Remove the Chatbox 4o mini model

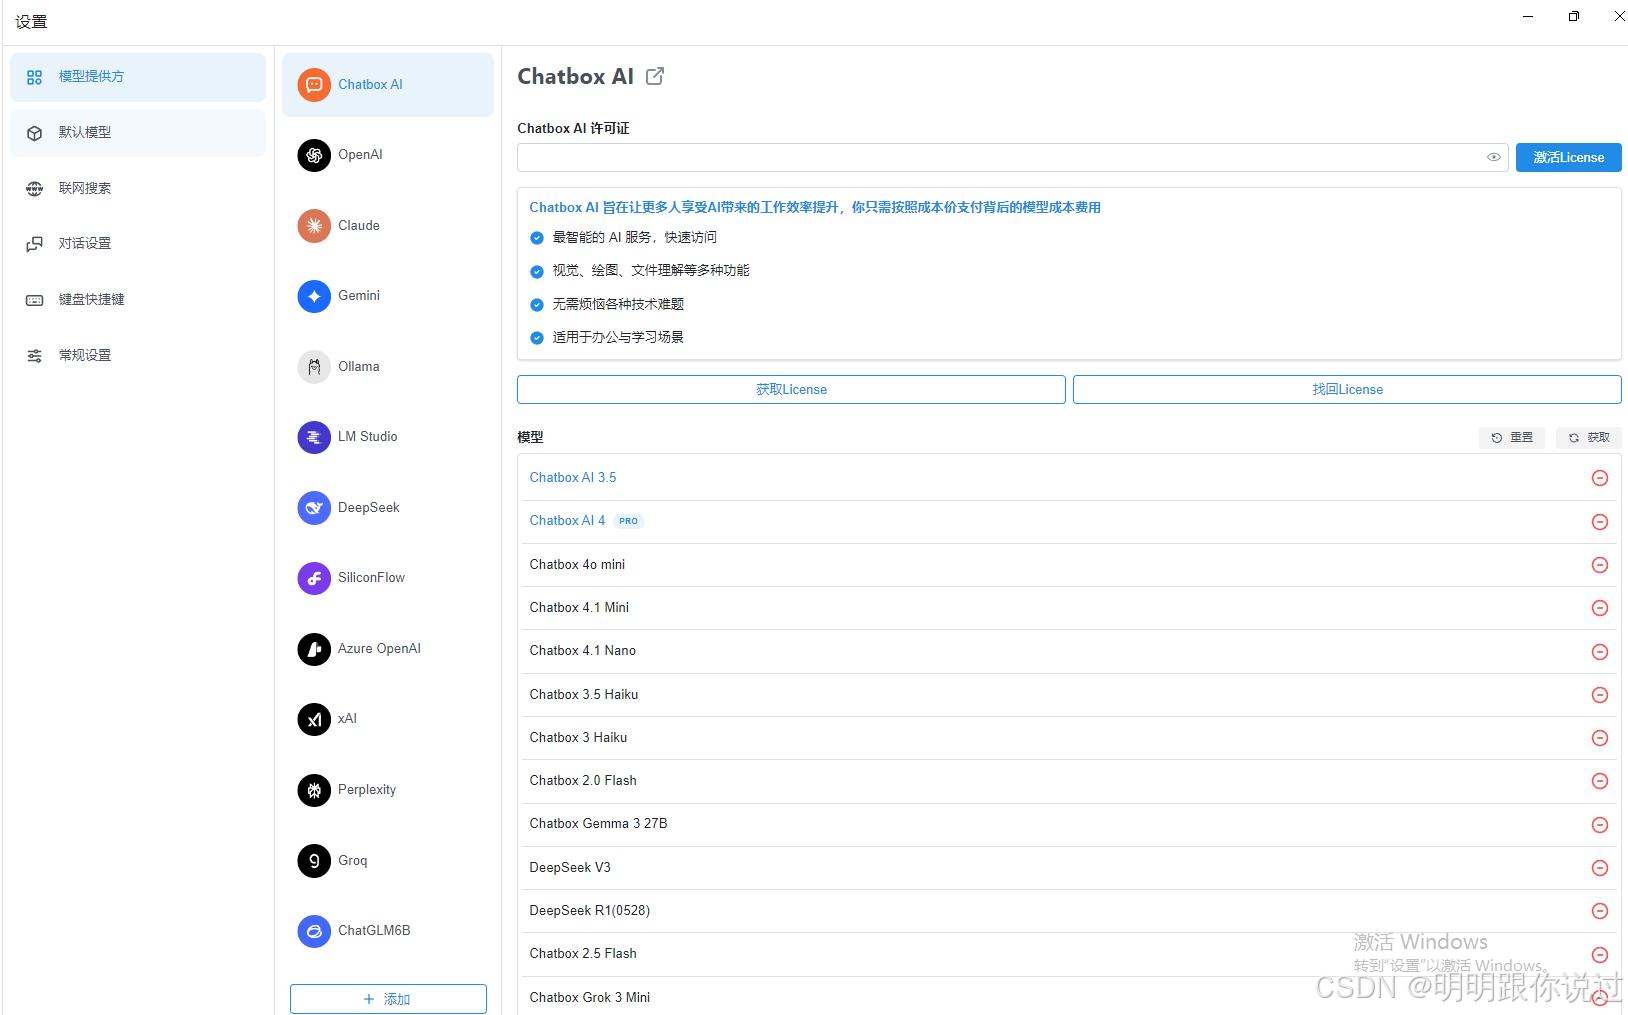click(x=1600, y=565)
